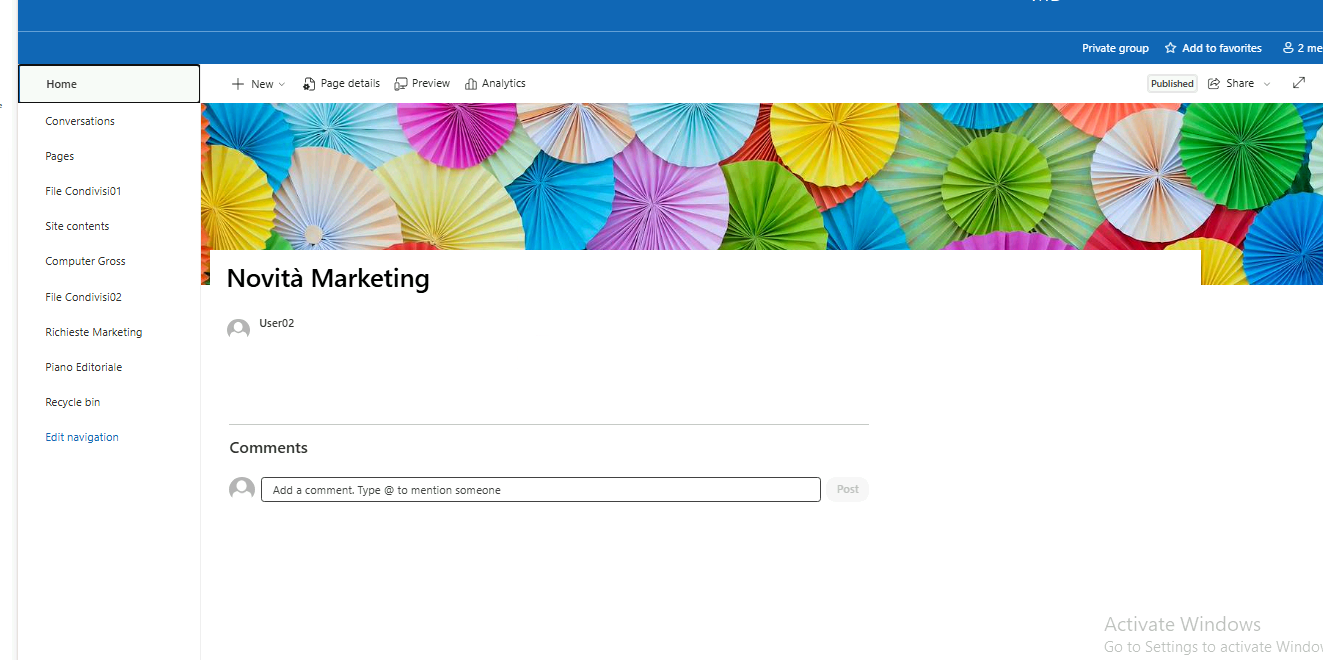The height and width of the screenshot is (660, 1323).
Task: Click the Private group label
Action: tap(1115, 48)
